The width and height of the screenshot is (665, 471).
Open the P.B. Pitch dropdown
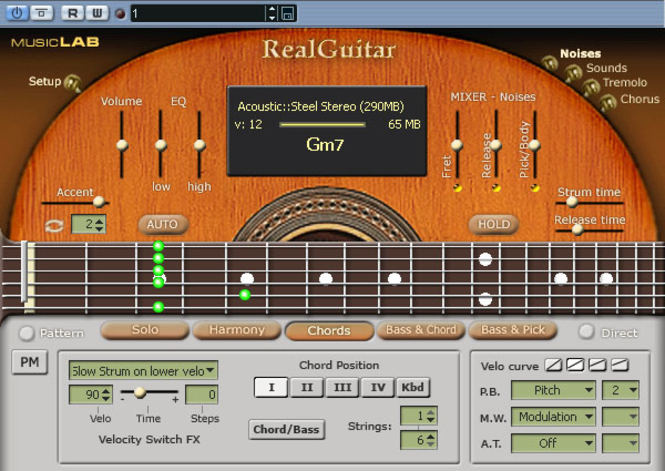pyautogui.click(x=553, y=390)
